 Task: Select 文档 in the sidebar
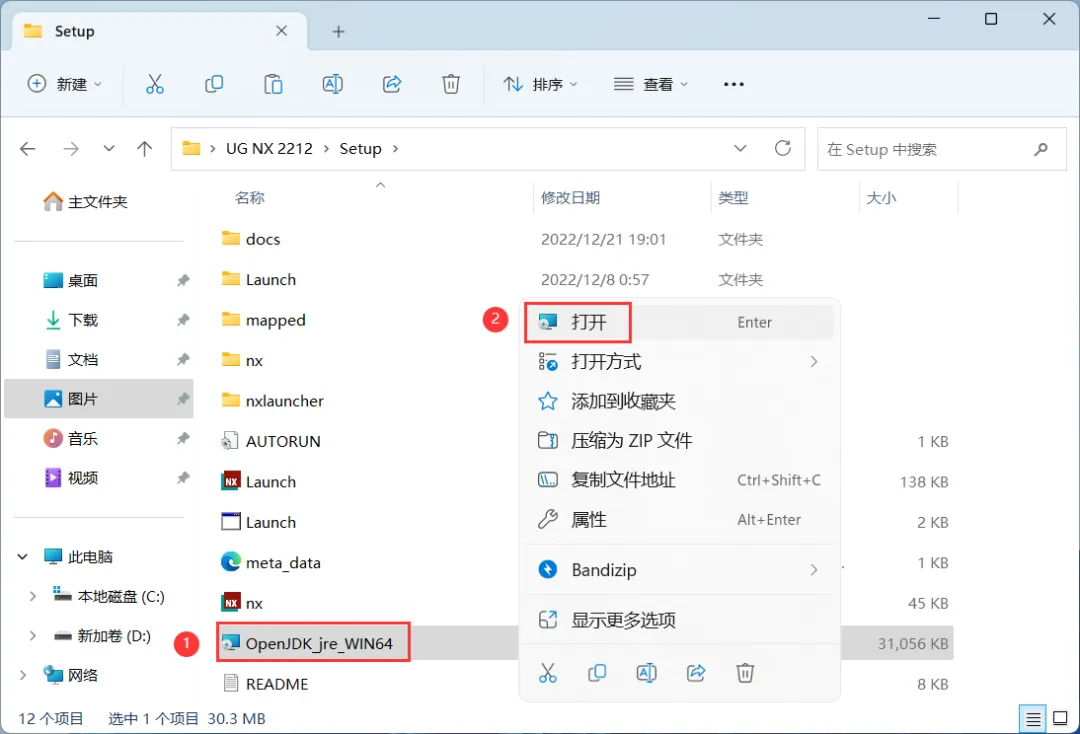coord(71,359)
